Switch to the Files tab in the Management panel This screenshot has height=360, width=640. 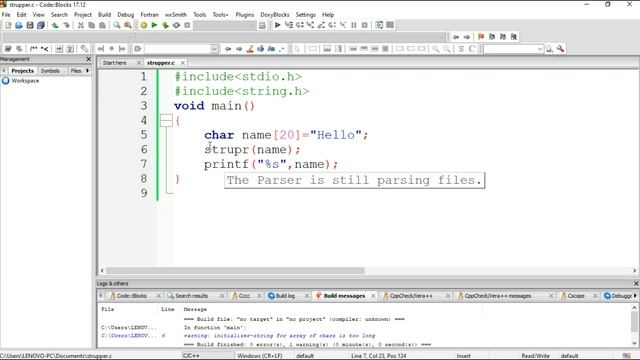pyautogui.click(x=76, y=71)
